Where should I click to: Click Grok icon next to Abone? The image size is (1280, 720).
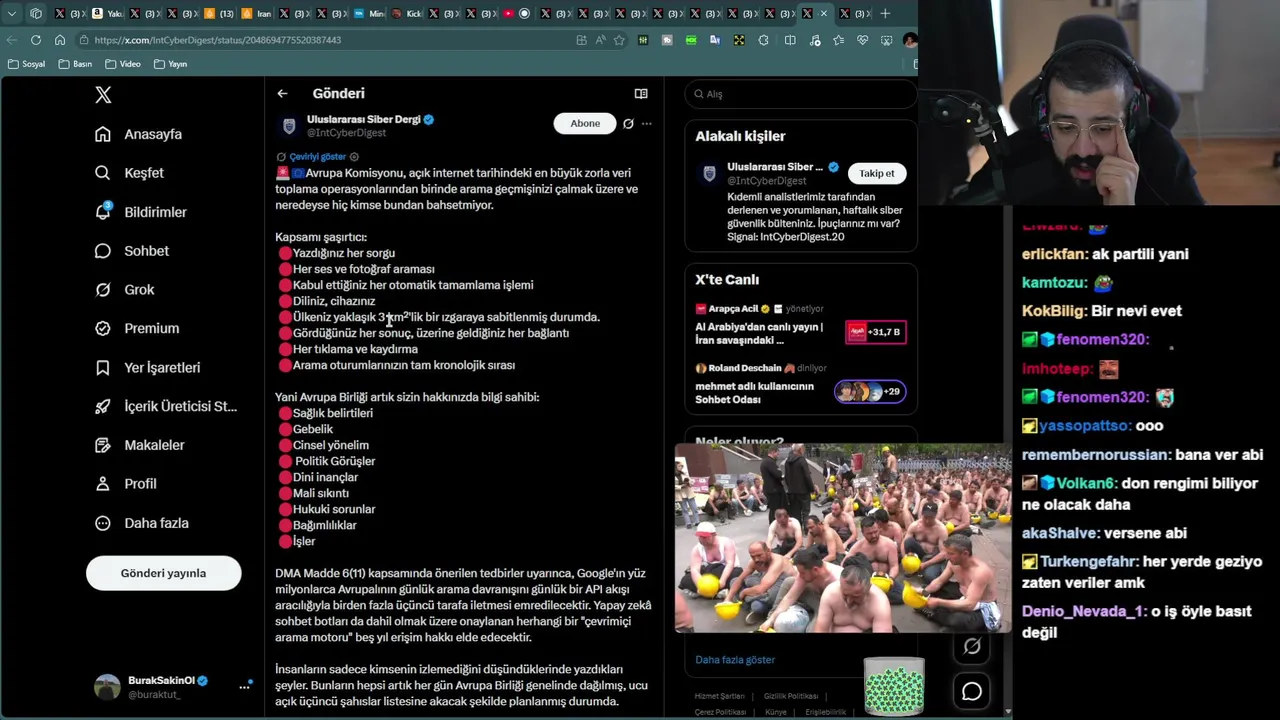(x=628, y=124)
